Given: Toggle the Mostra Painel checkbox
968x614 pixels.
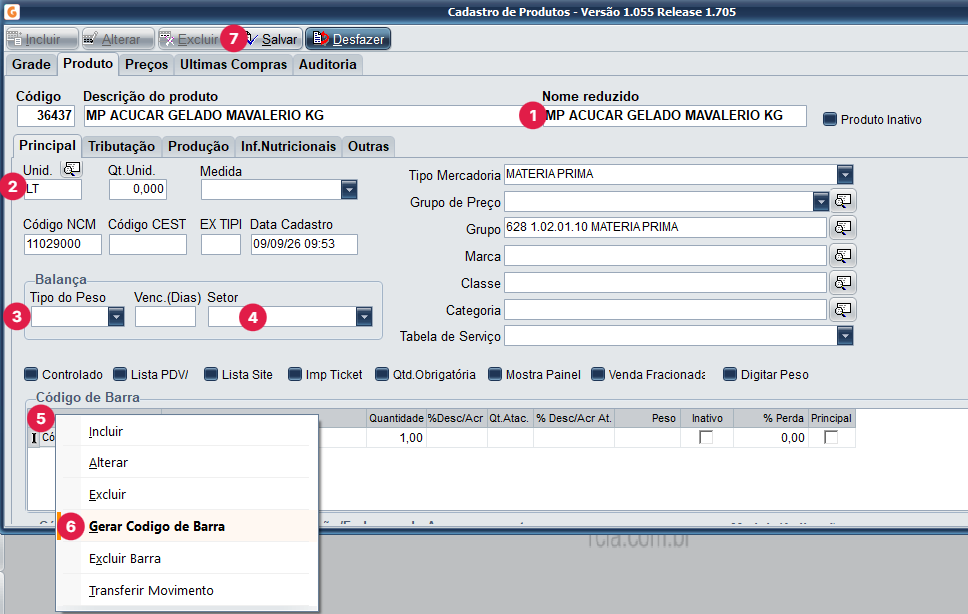Looking at the screenshot, I should click(x=494, y=374).
